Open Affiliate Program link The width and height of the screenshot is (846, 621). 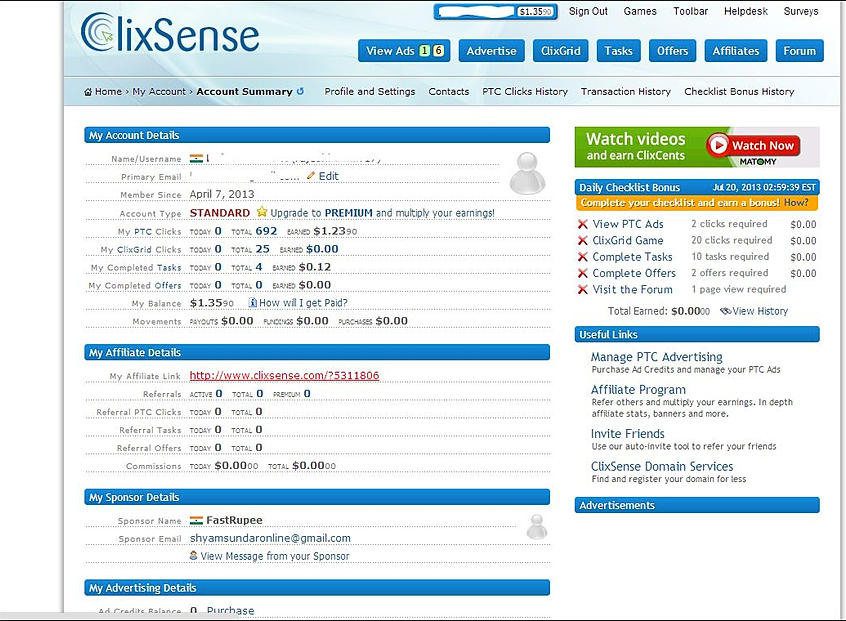[638, 390]
